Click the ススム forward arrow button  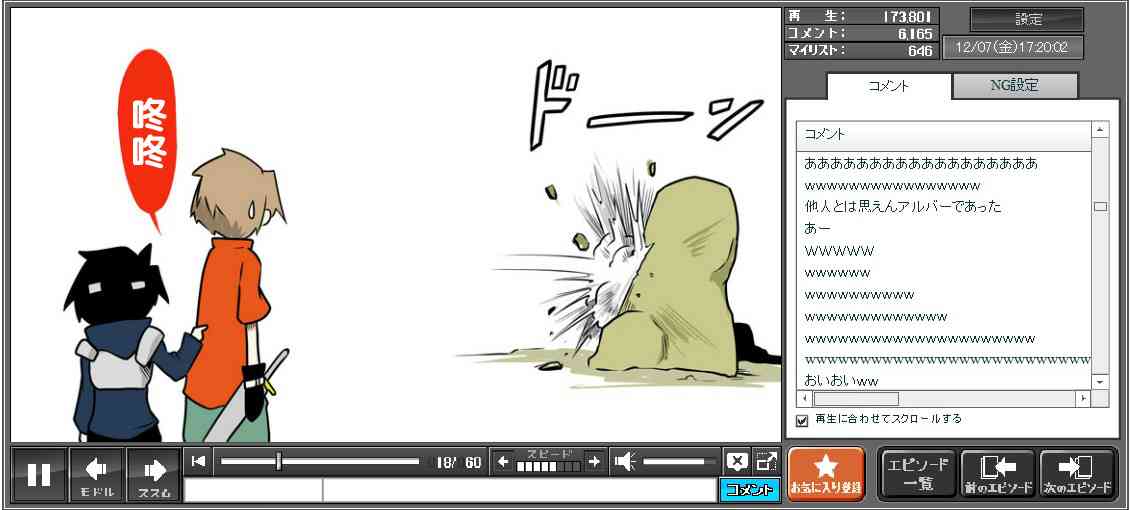point(154,474)
